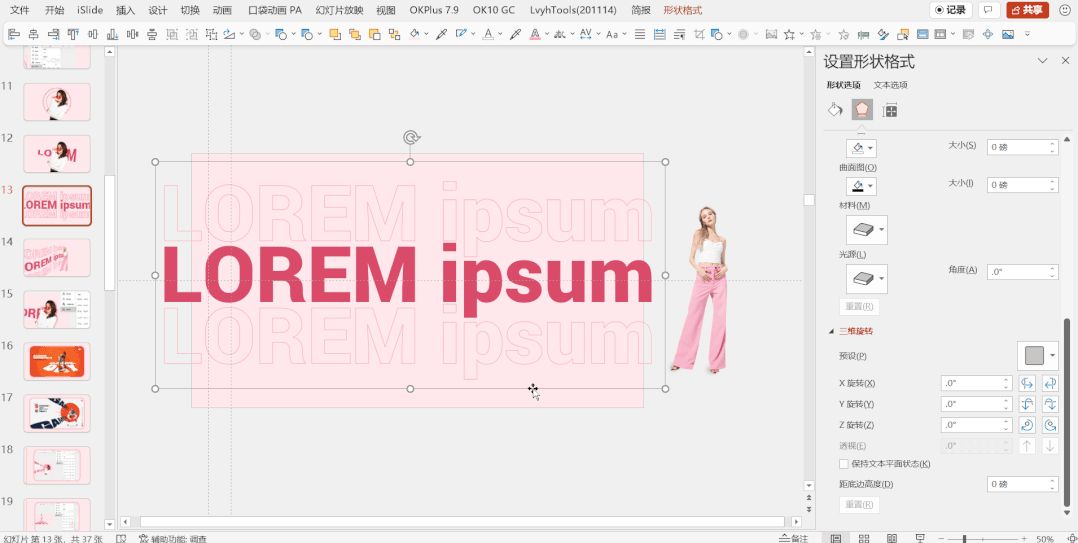
Task: Click the eyedropper tool in the toolbar
Action: point(442,34)
